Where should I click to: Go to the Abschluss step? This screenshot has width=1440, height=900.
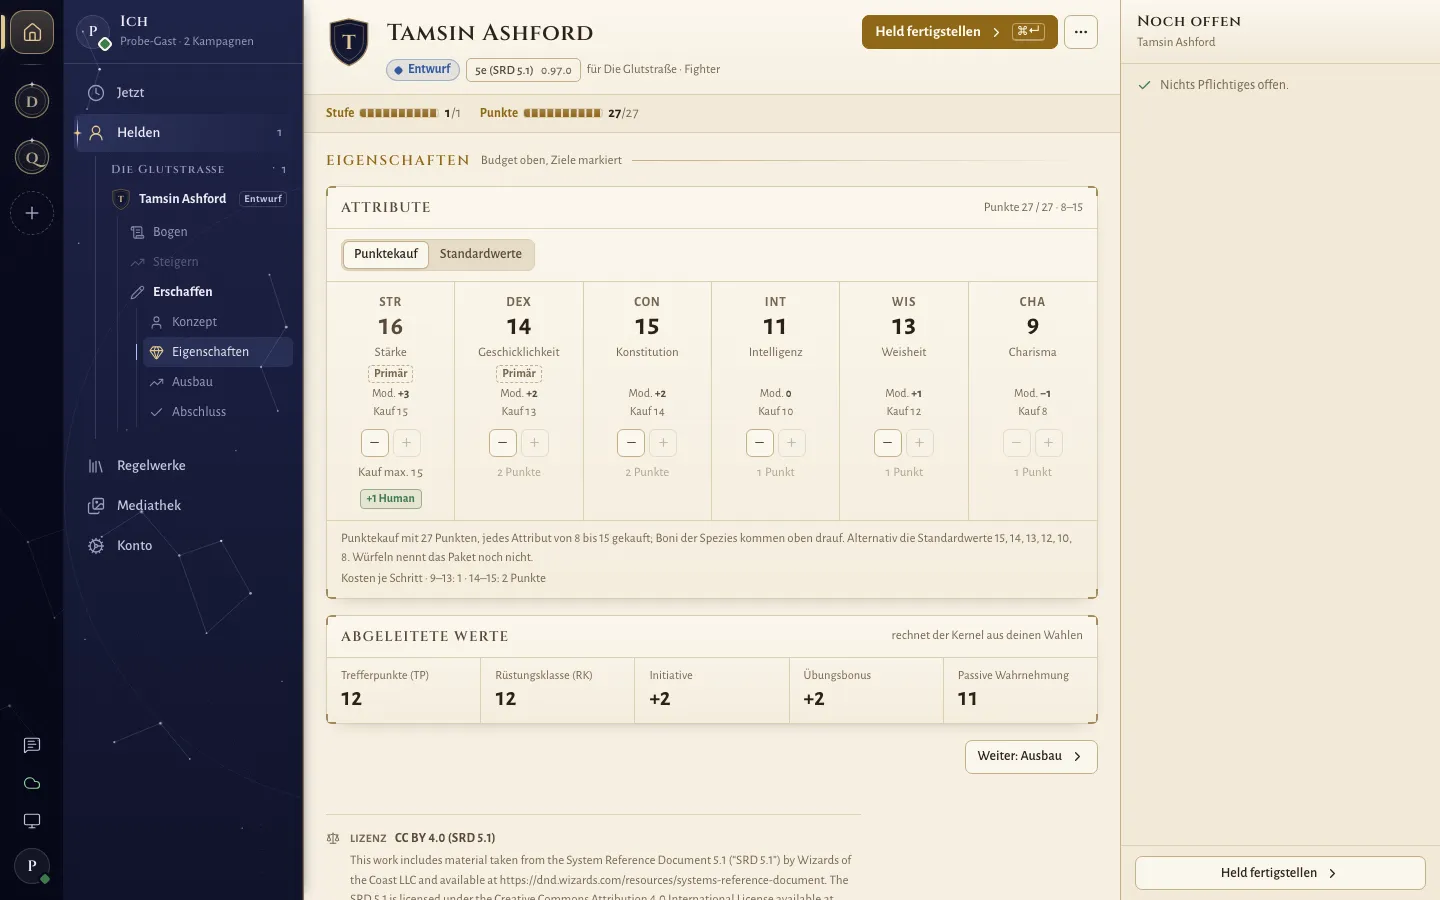(218, 412)
